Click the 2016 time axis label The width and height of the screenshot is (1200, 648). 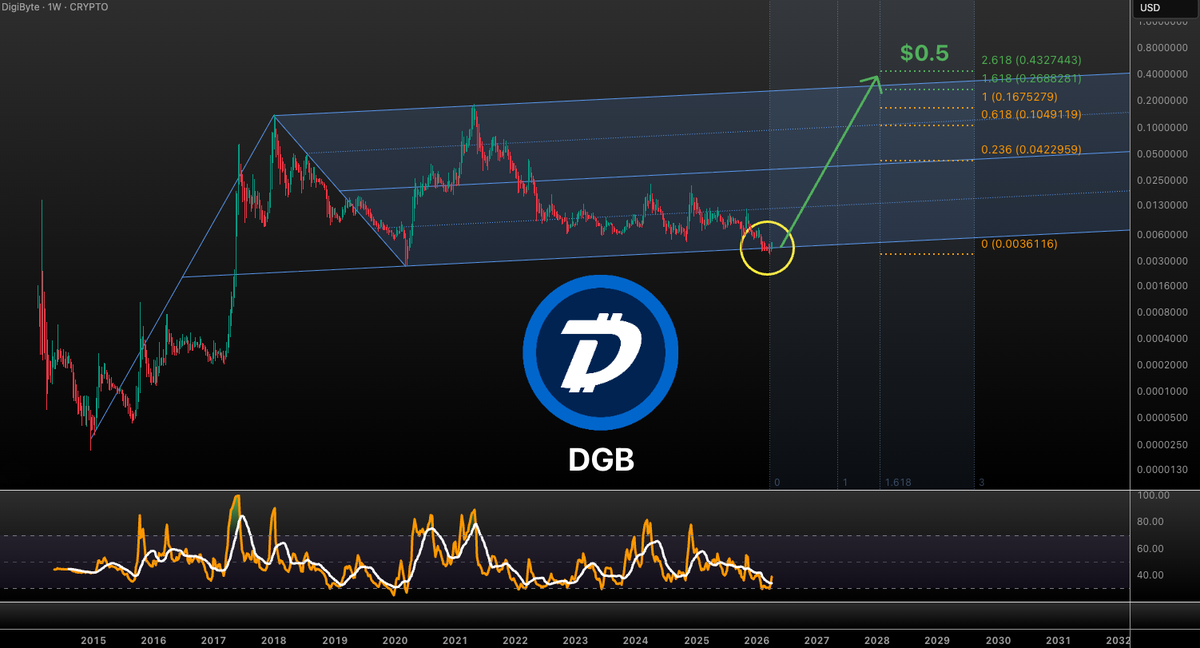[x=153, y=639]
